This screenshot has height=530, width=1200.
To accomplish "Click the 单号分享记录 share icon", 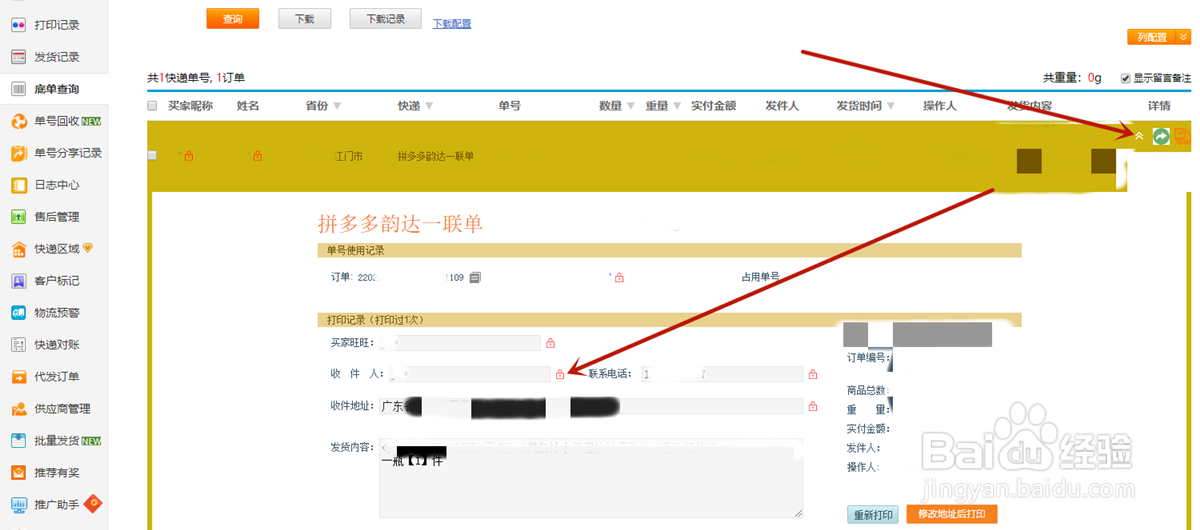I will pyautogui.click(x=18, y=153).
